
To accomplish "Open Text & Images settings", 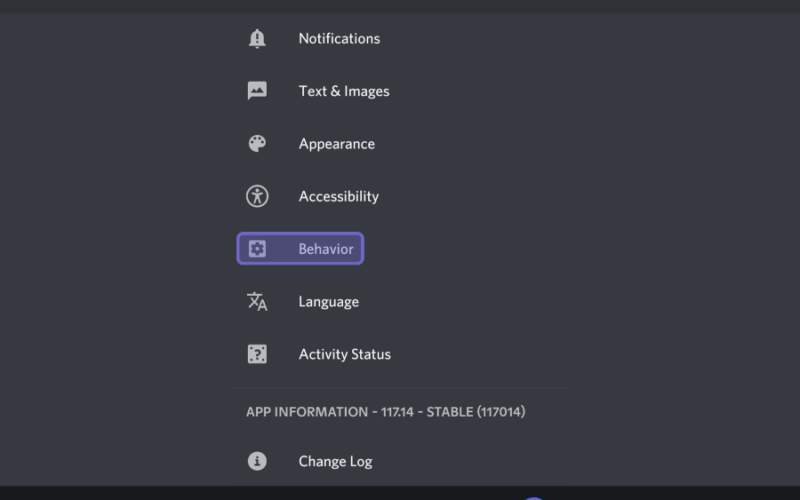I will [400, 91].
